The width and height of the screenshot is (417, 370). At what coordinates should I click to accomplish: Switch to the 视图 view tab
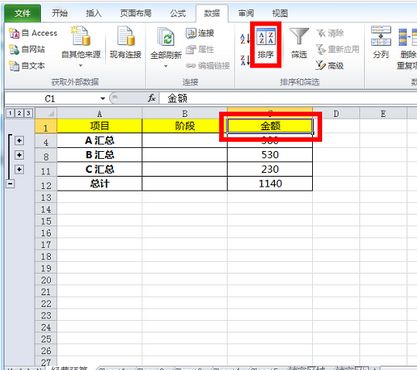tap(280, 13)
